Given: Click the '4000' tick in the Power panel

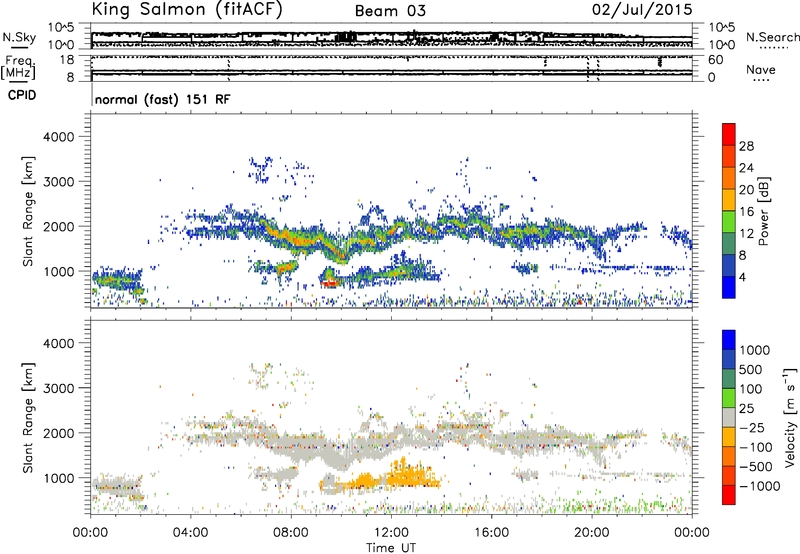Looking at the screenshot, I should tap(59, 137).
